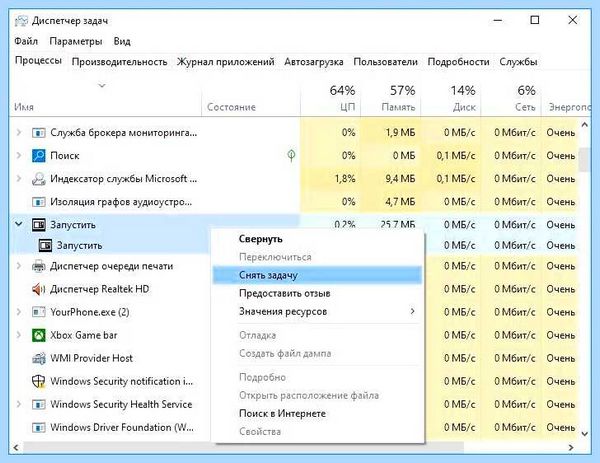The width and height of the screenshot is (600, 463).
Task: Sort by the Память 57% column header
Action: pyautogui.click(x=391, y=98)
